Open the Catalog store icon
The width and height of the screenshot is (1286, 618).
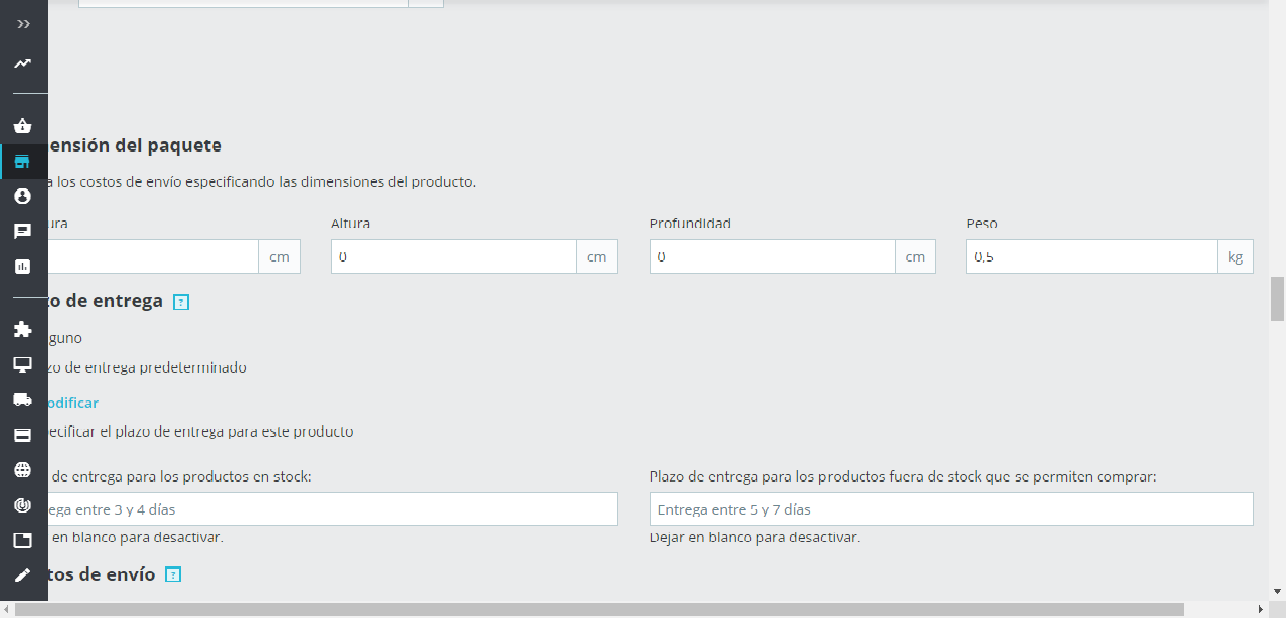(x=23, y=162)
